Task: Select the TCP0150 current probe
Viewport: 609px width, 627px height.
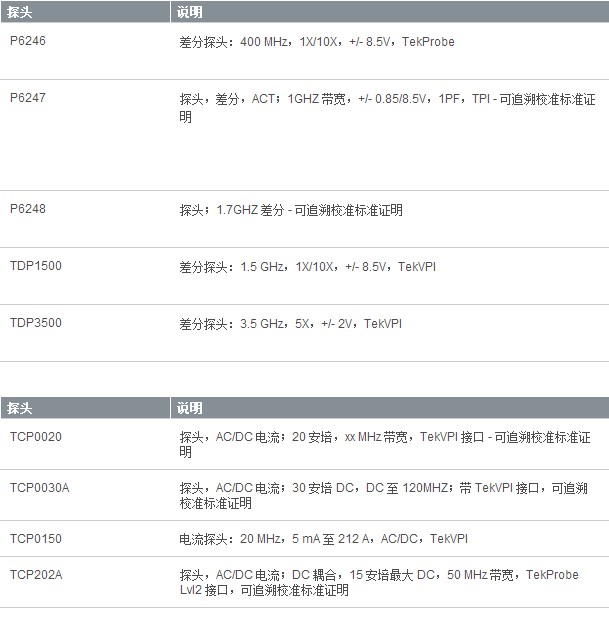Action: click(x=36, y=539)
